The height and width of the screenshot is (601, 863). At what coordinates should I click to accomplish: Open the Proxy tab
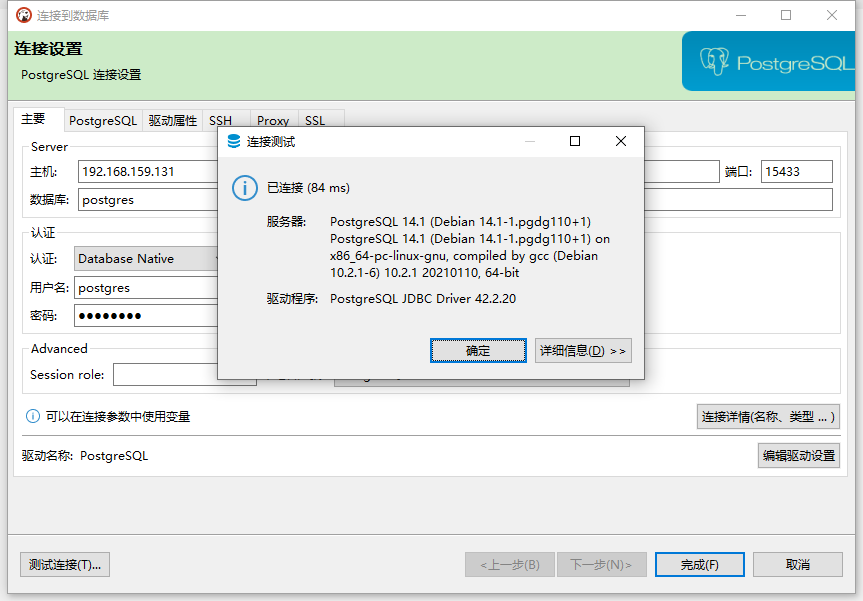[272, 119]
